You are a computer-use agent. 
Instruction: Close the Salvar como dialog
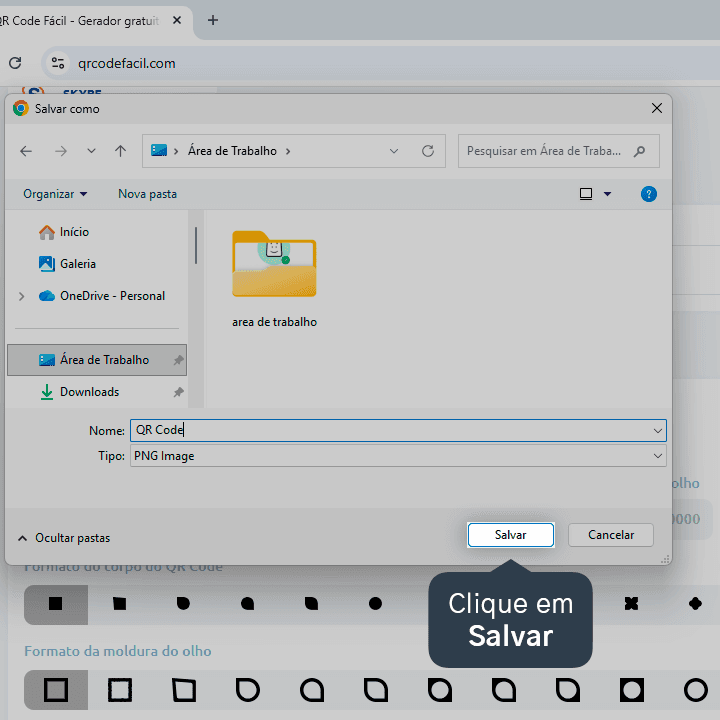click(657, 108)
